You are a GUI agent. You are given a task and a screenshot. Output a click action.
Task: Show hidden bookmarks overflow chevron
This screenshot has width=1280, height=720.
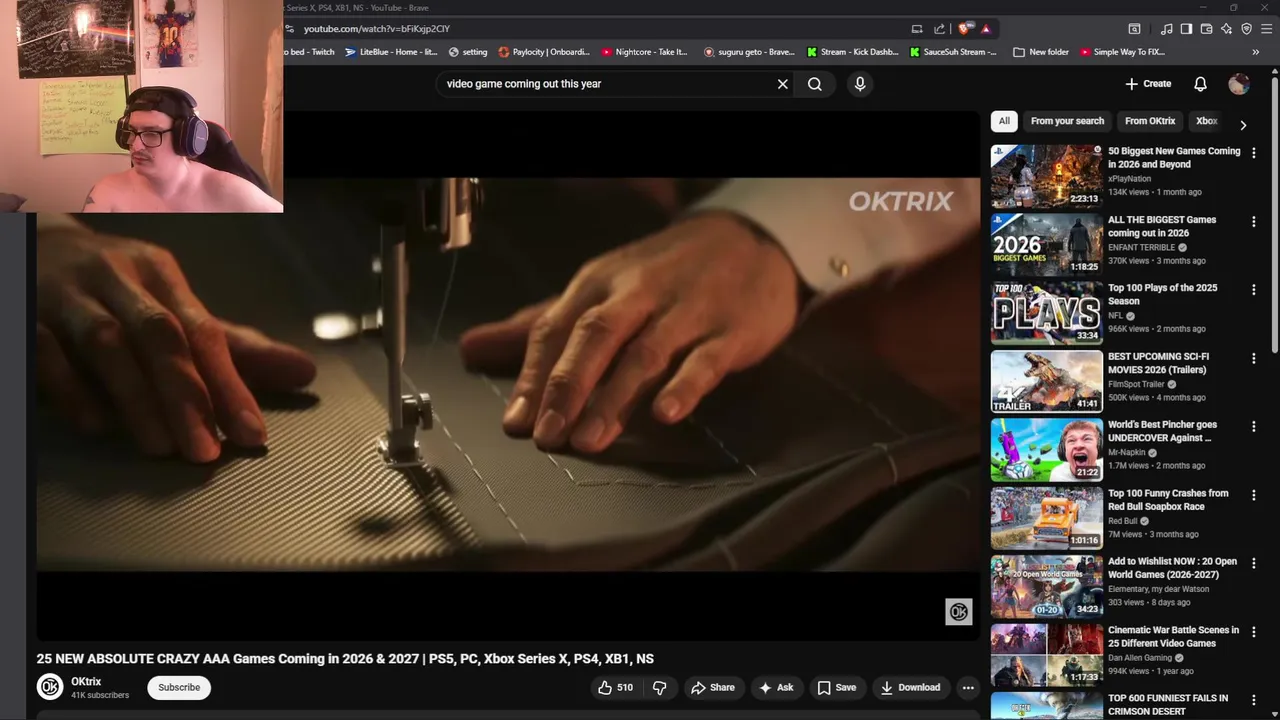(x=1255, y=52)
